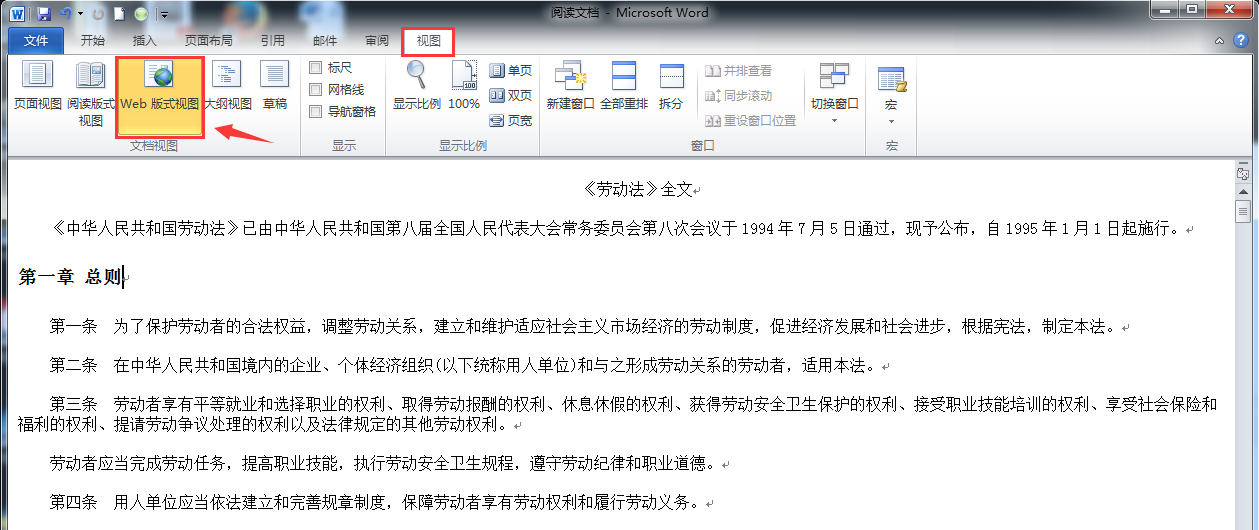
Task: Click Reset Window Position (重设窗口位置)
Action: [x=751, y=121]
